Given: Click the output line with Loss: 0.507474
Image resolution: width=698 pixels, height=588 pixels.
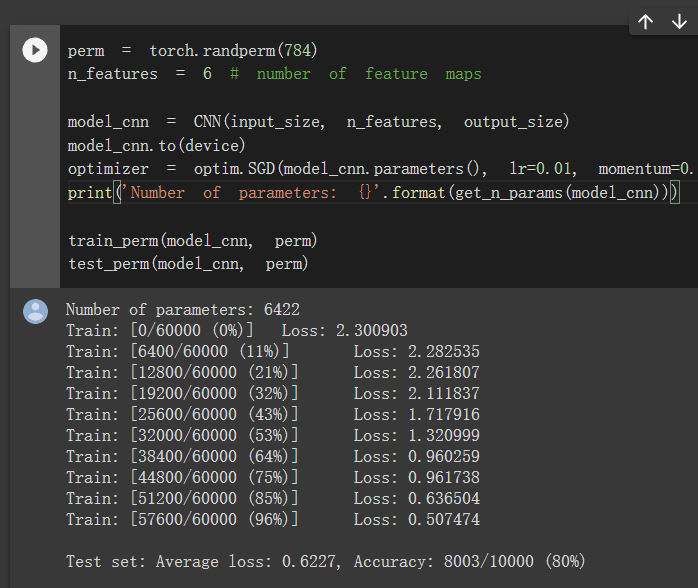Looking at the screenshot, I should click(x=273, y=519).
